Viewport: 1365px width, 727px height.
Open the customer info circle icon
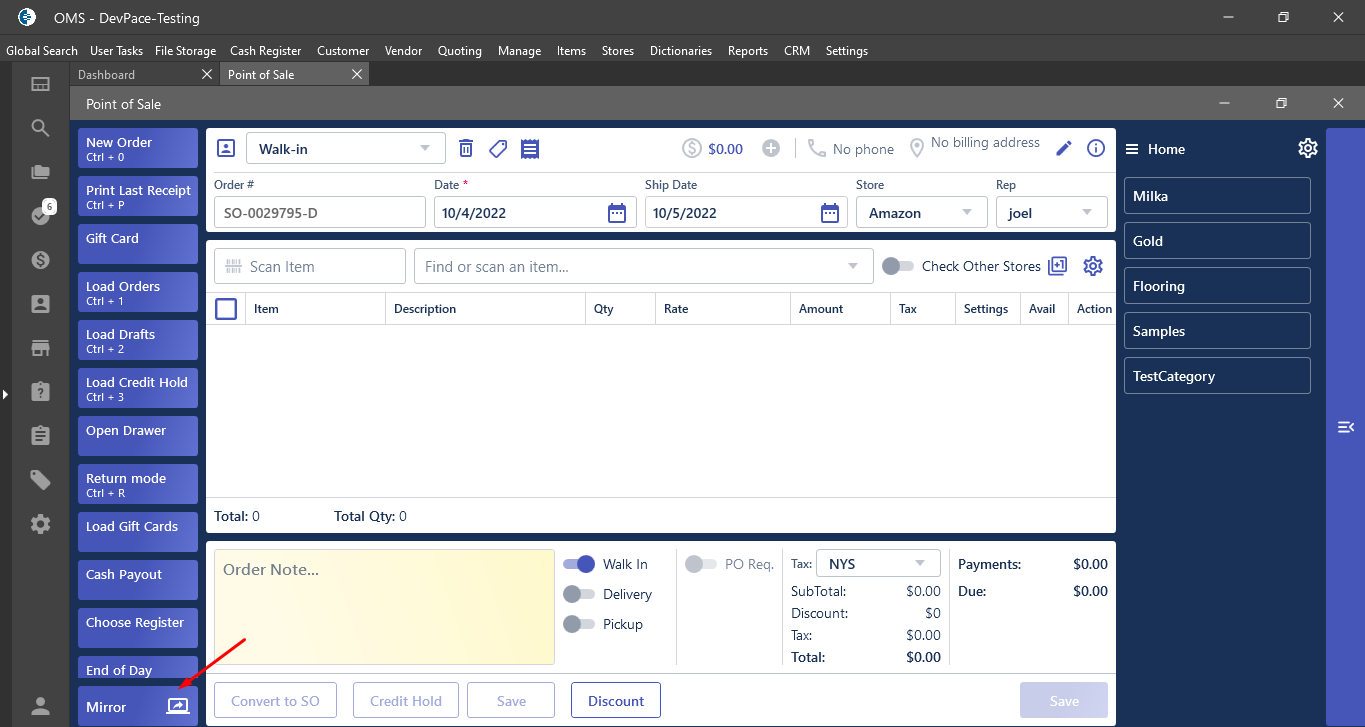point(1096,149)
